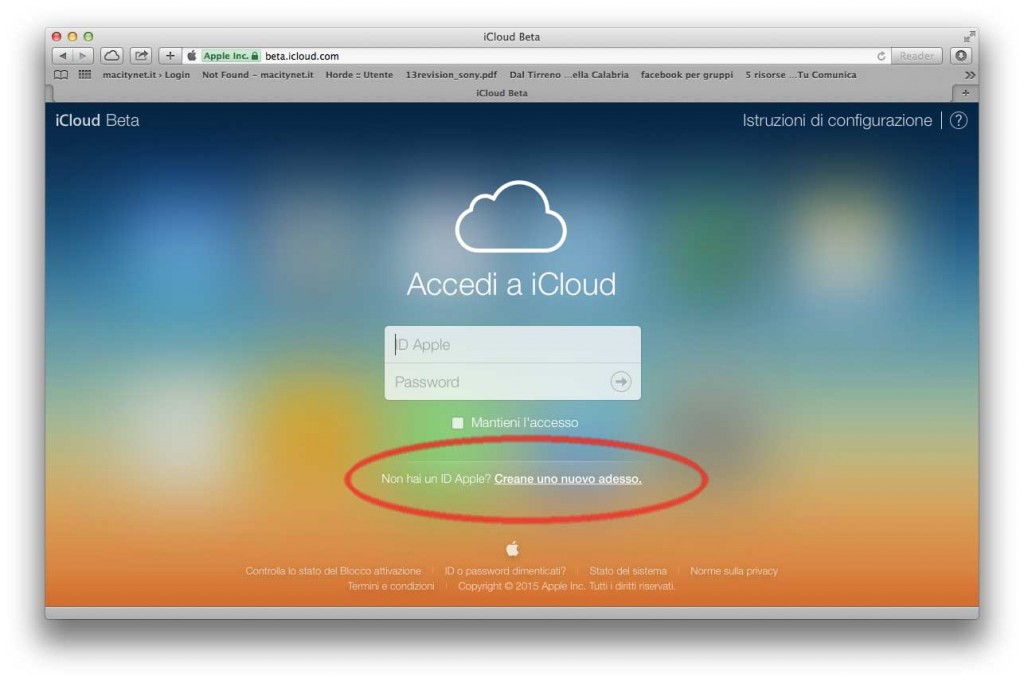The height and width of the screenshot is (682, 1024).
Task: Click the Share toolbar icon
Action: pyautogui.click(x=141, y=56)
